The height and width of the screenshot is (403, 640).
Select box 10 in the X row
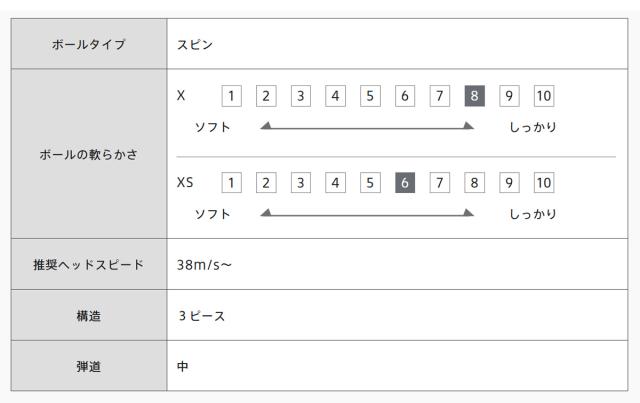(544, 97)
